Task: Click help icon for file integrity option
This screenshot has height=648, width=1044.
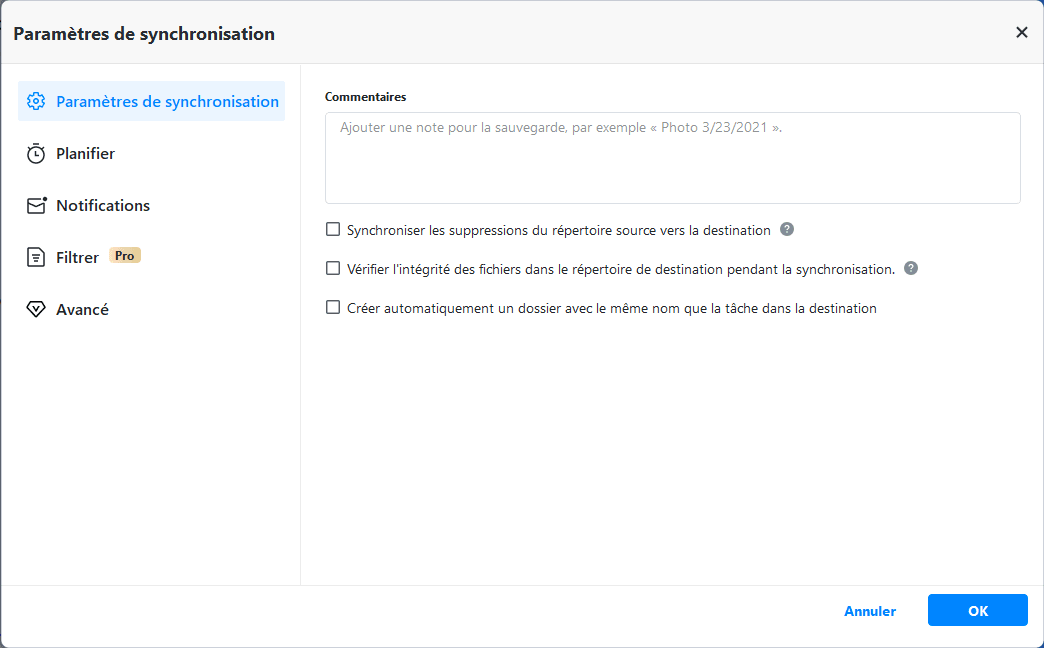Action: [911, 268]
